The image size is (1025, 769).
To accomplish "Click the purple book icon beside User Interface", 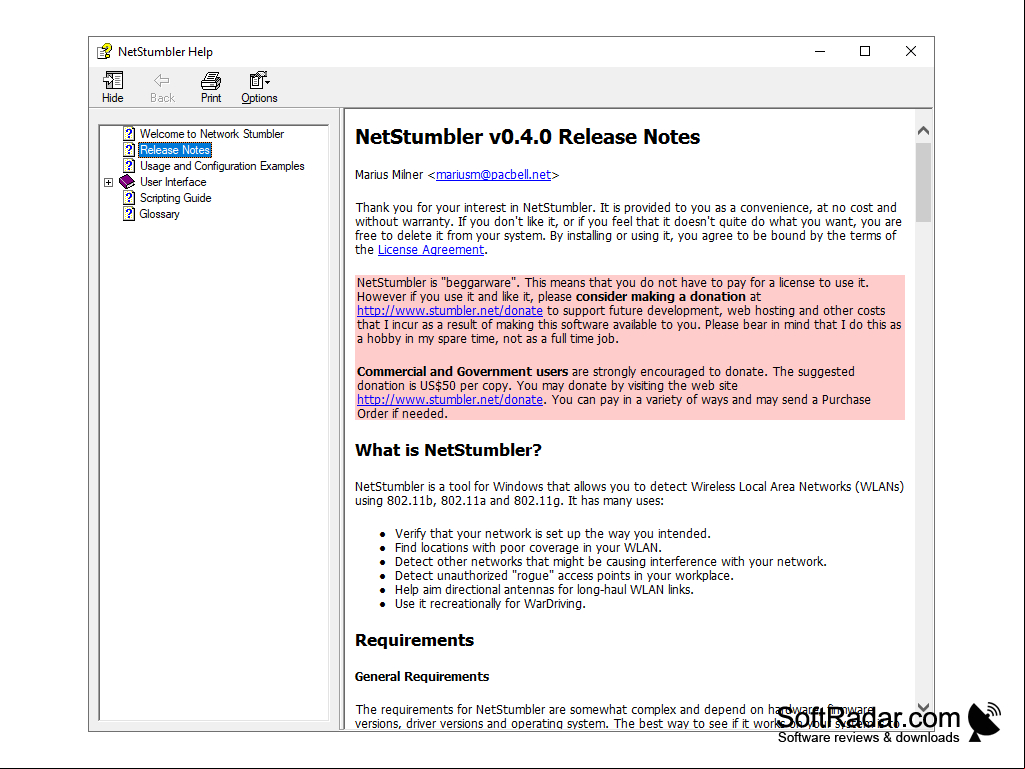I will pos(127,182).
